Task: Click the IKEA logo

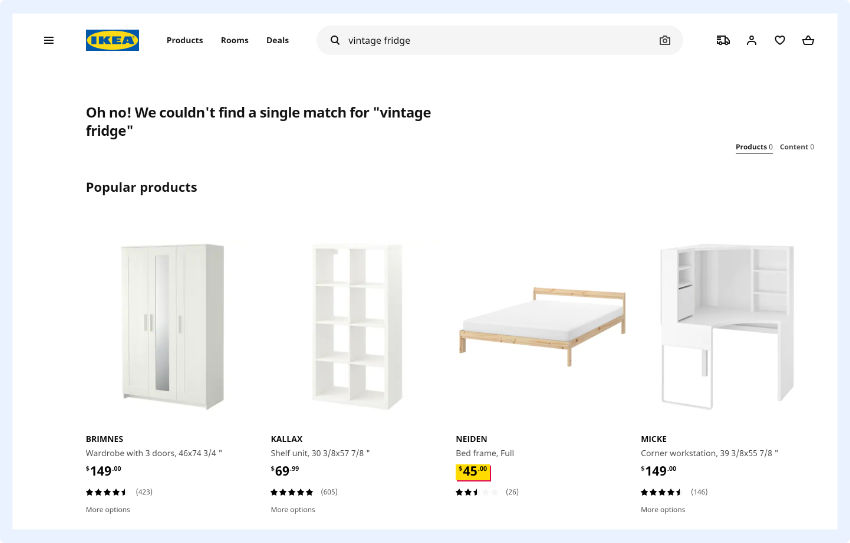Action: coord(112,41)
